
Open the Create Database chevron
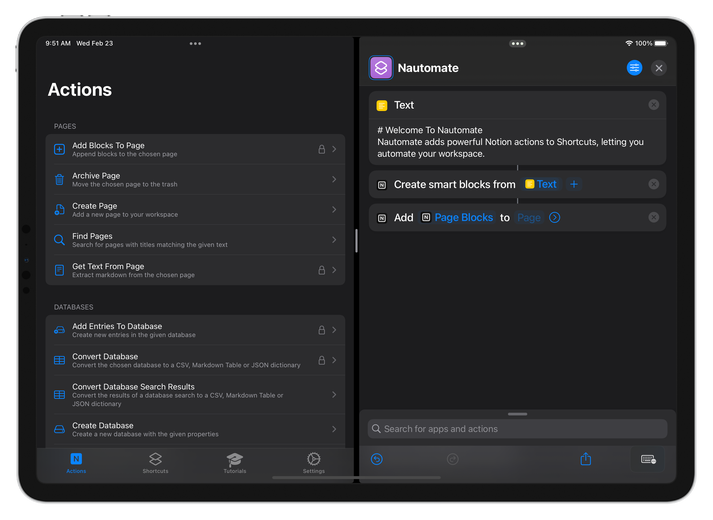pyautogui.click(x=334, y=429)
